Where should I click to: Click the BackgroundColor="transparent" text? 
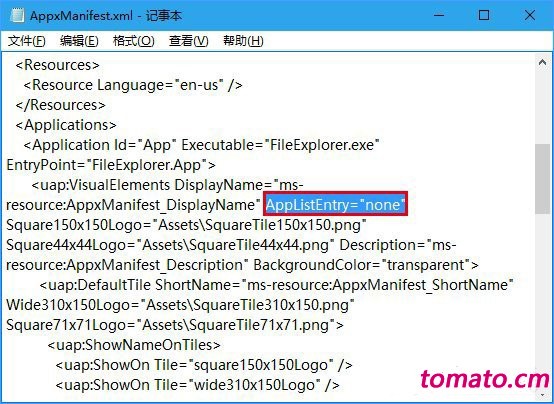[366, 265]
